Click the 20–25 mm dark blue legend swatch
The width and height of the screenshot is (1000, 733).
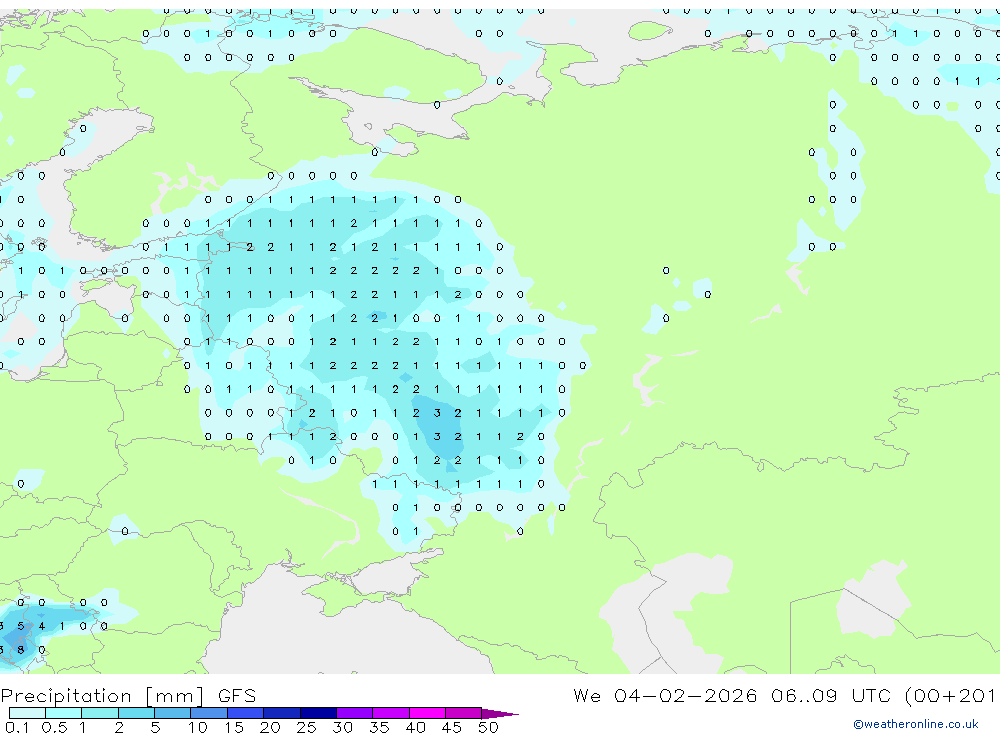click(x=281, y=713)
